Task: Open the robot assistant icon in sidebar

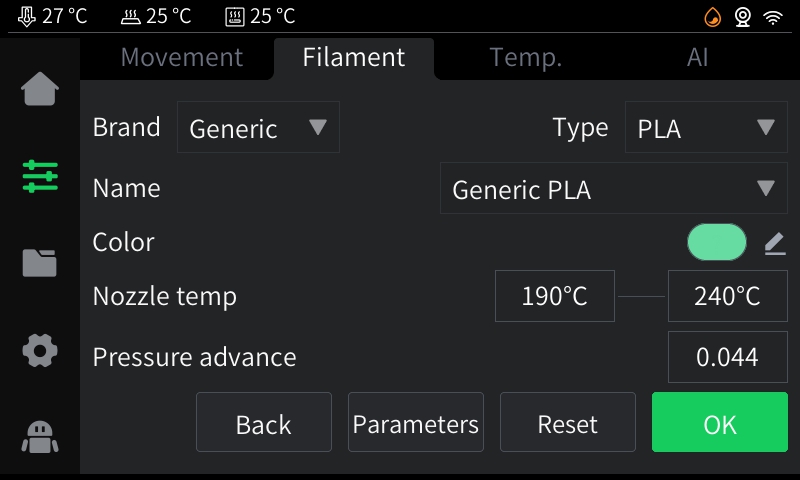Action: tap(40, 435)
